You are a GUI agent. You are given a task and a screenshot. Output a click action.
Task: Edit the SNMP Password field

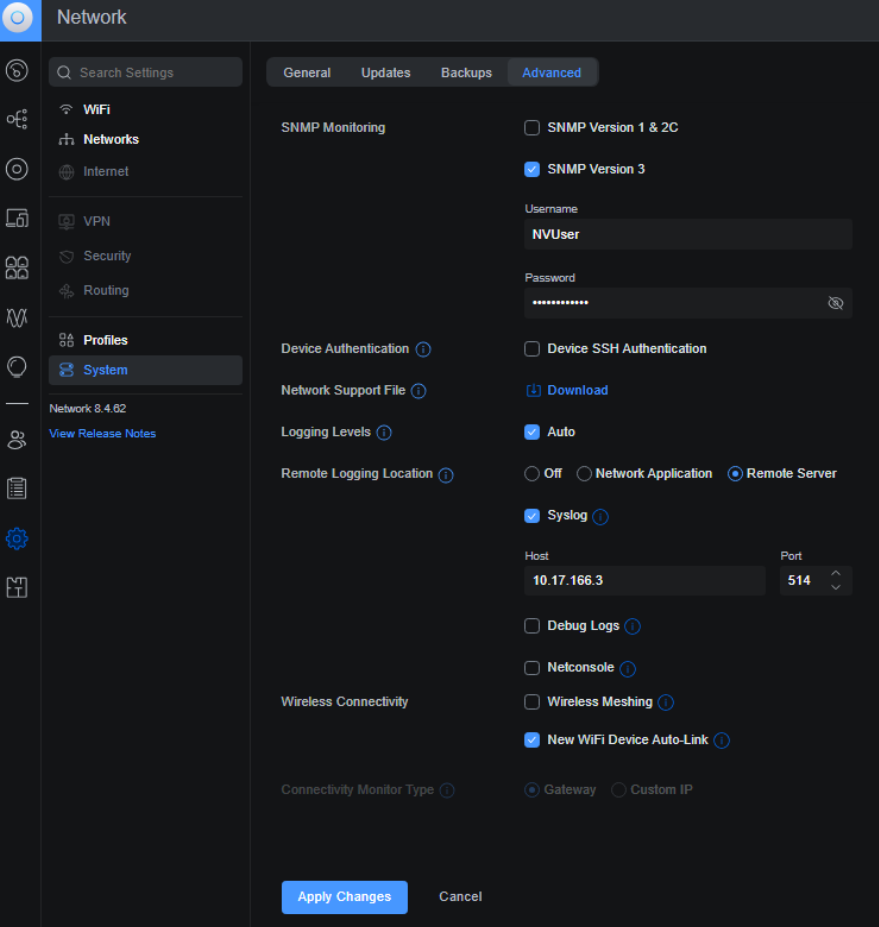point(688,303)
